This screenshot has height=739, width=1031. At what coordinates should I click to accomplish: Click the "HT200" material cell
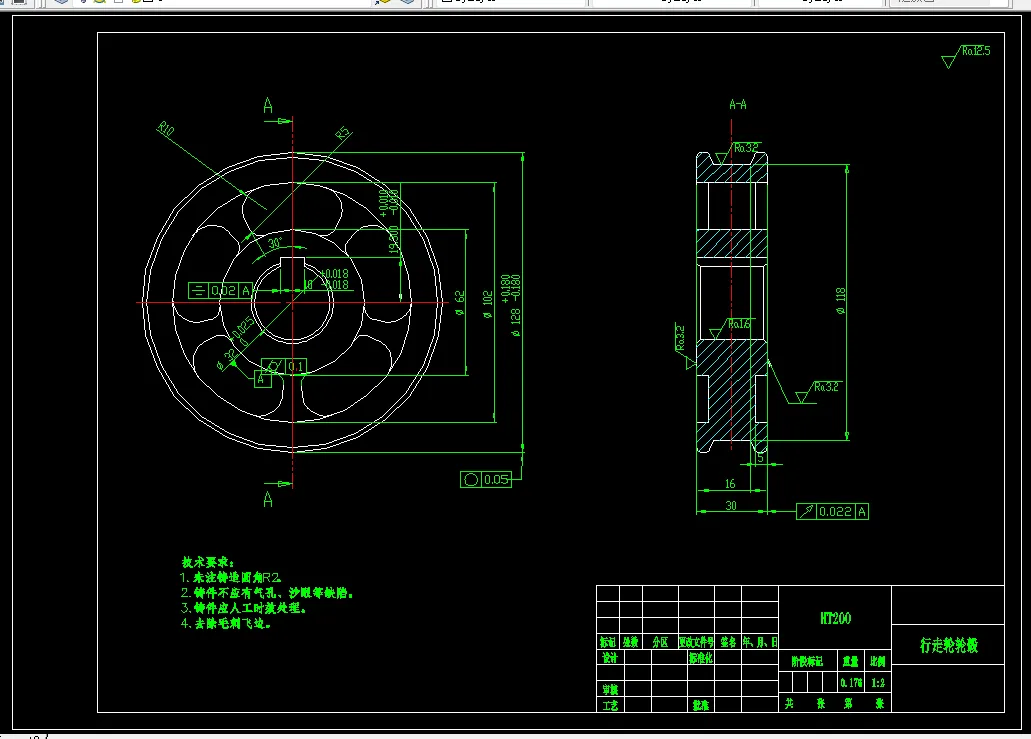coord(835,618)
